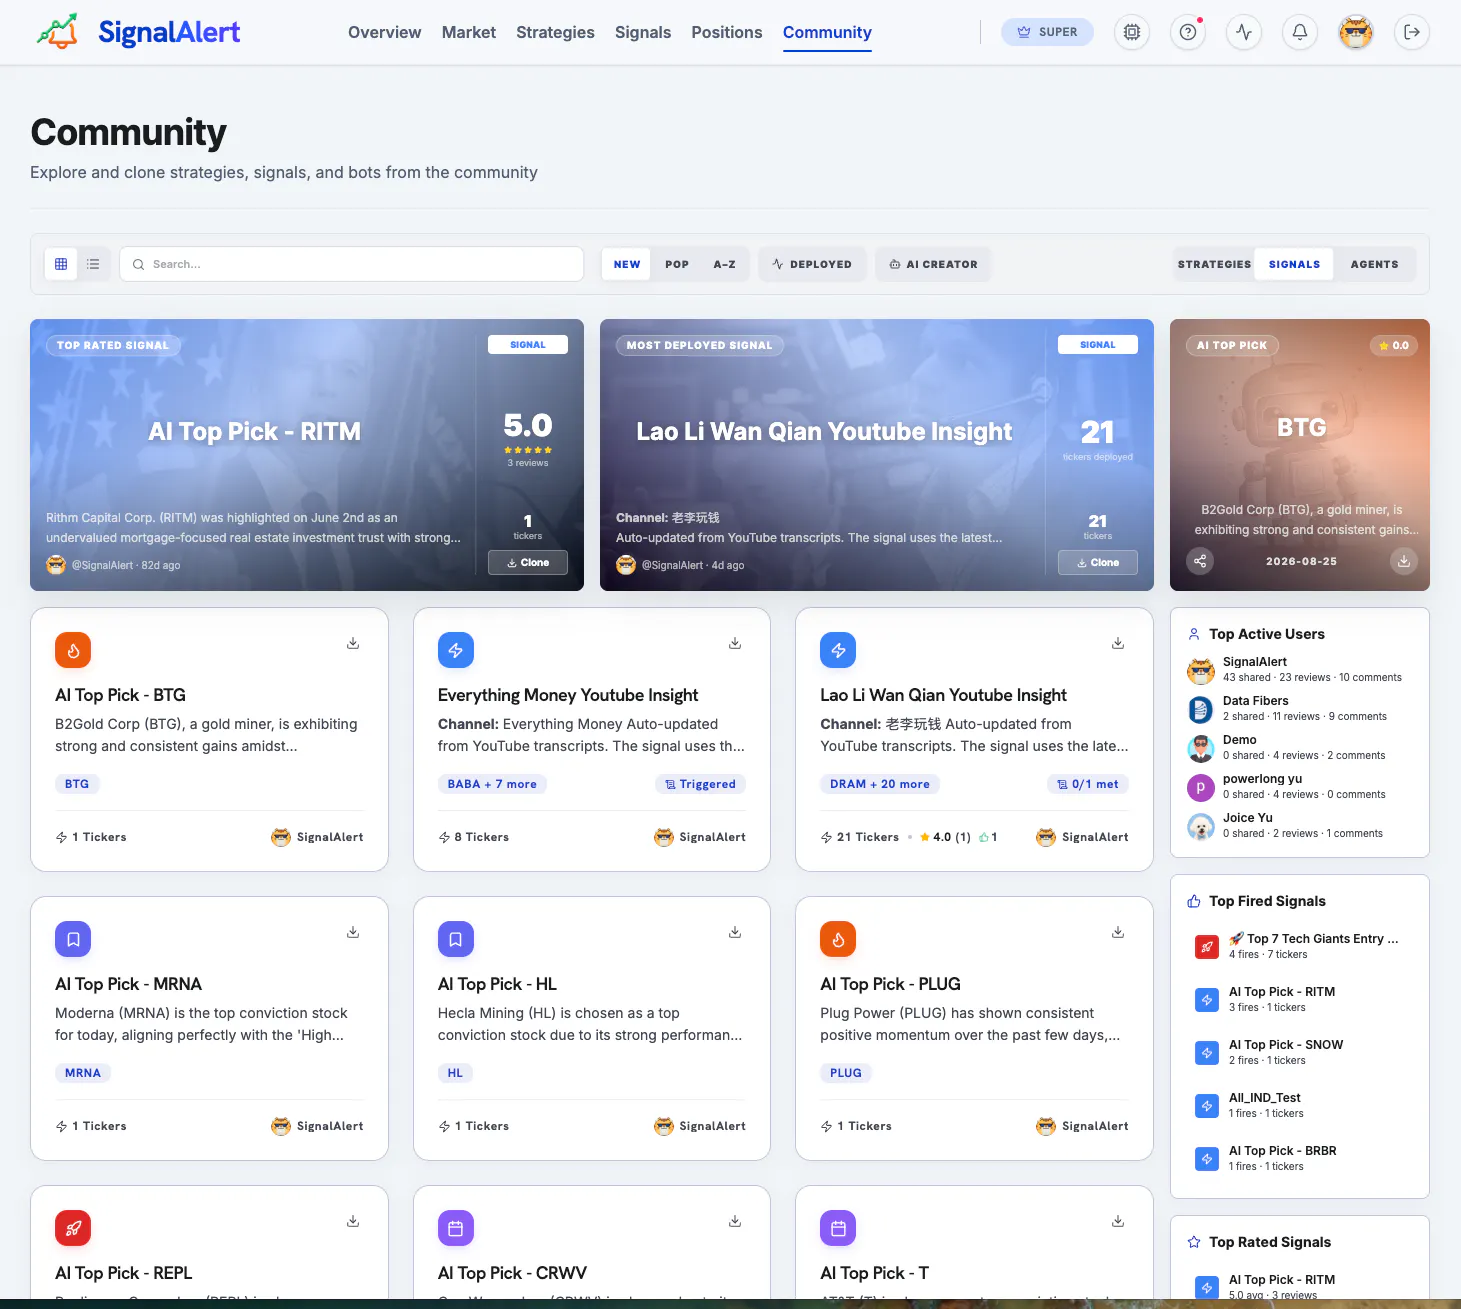The height and width of the screenshot is (1309, 1461).
Task: Select the AGENTS tab
Action: click(1374, 264)
